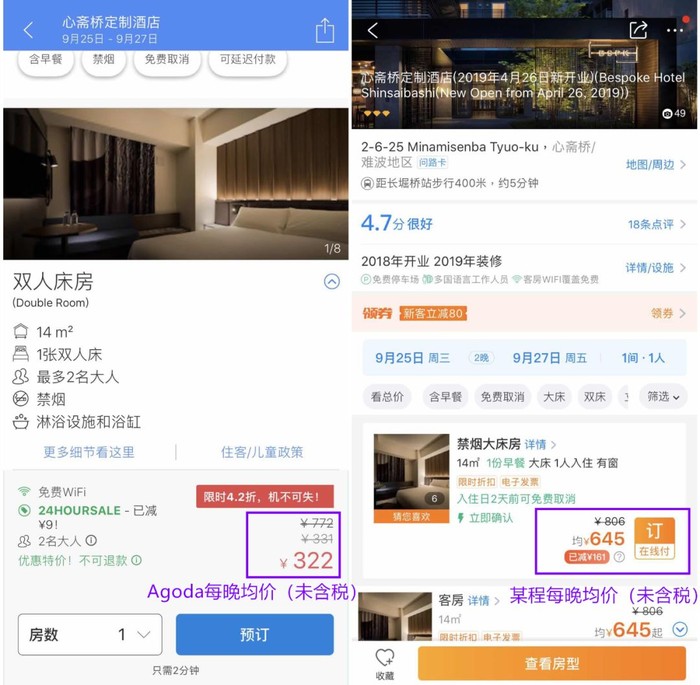The image size is (700, 685).
Task: Open the 筛选 filter dropdown
Action: [x=663, y=397]
